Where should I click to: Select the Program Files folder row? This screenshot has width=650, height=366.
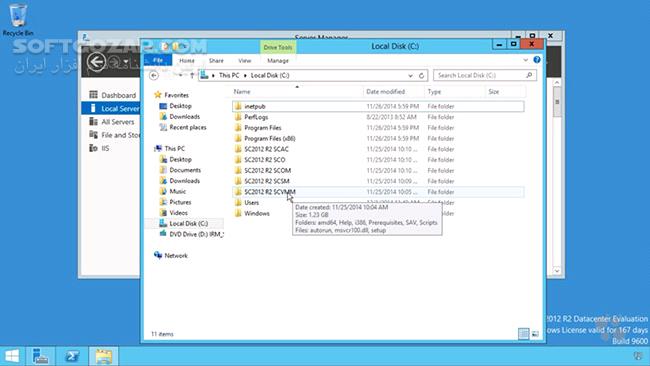tap(378, 128)
